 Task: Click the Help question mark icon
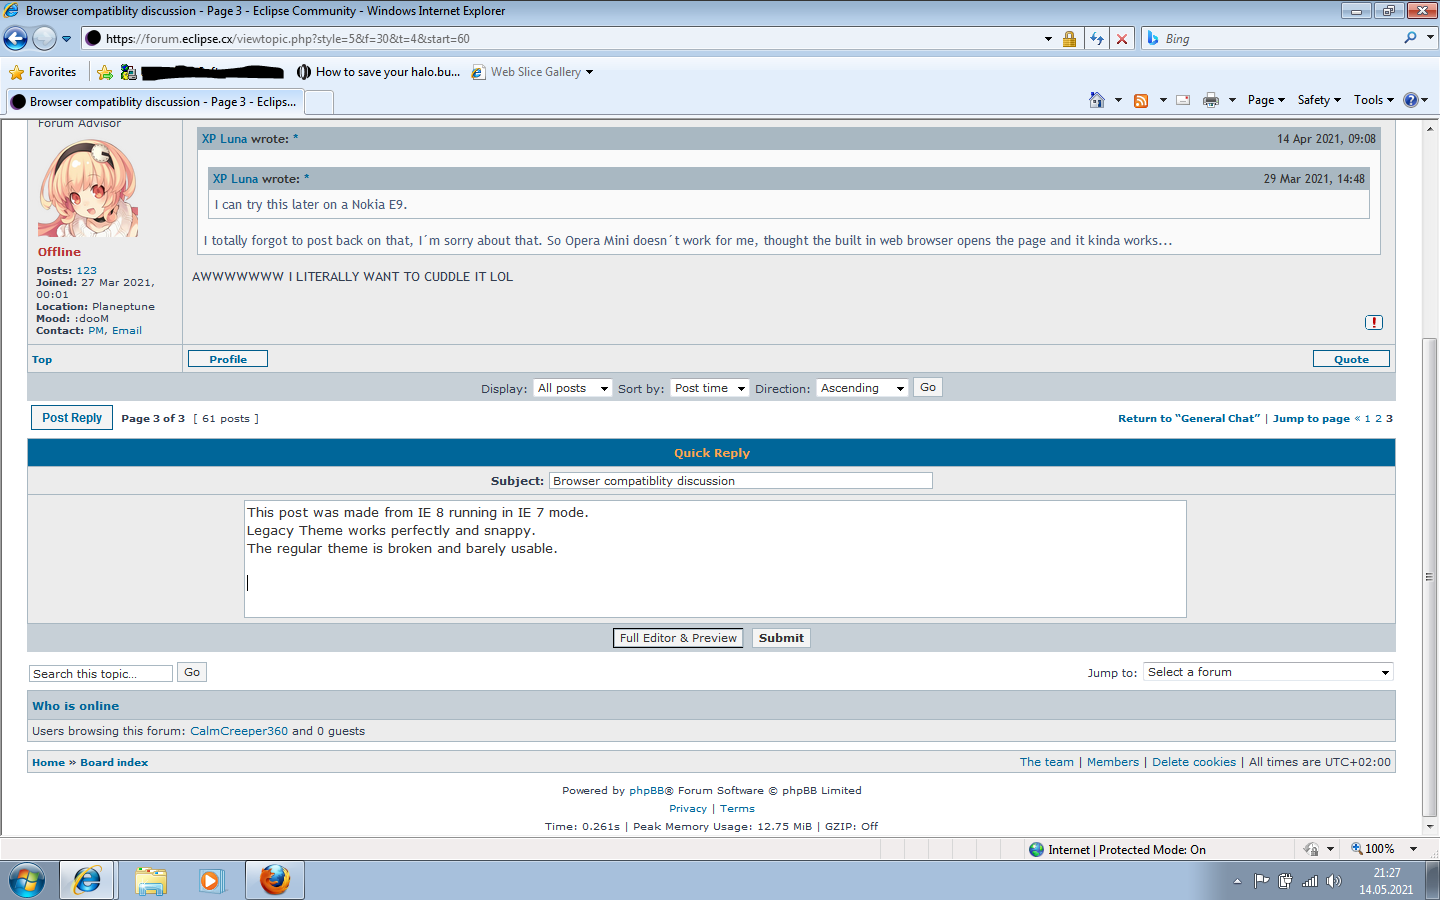click(x=1411, y=100)
